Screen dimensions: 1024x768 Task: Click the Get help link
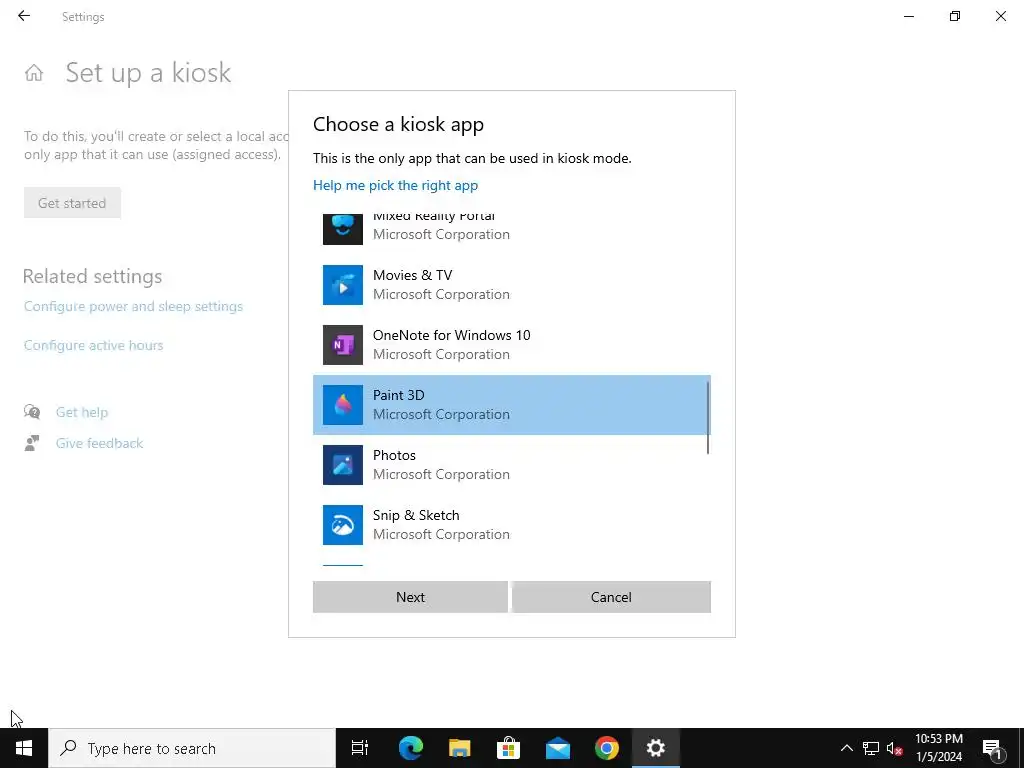[82, 412]
